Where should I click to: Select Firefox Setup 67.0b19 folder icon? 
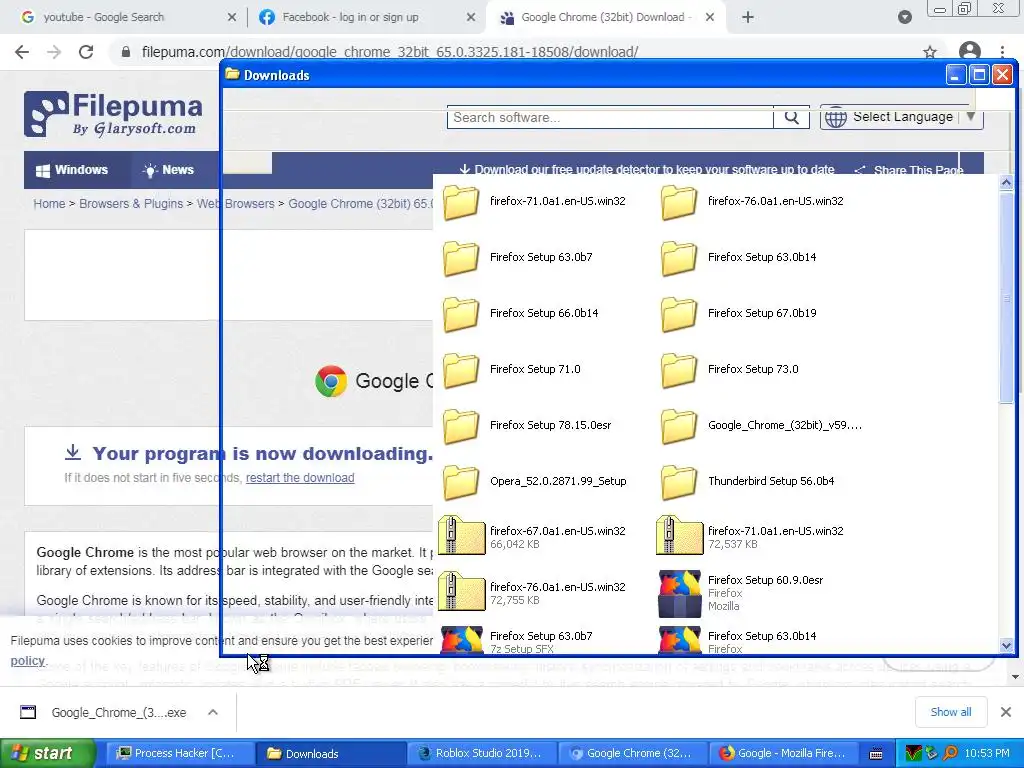point(679,314)
